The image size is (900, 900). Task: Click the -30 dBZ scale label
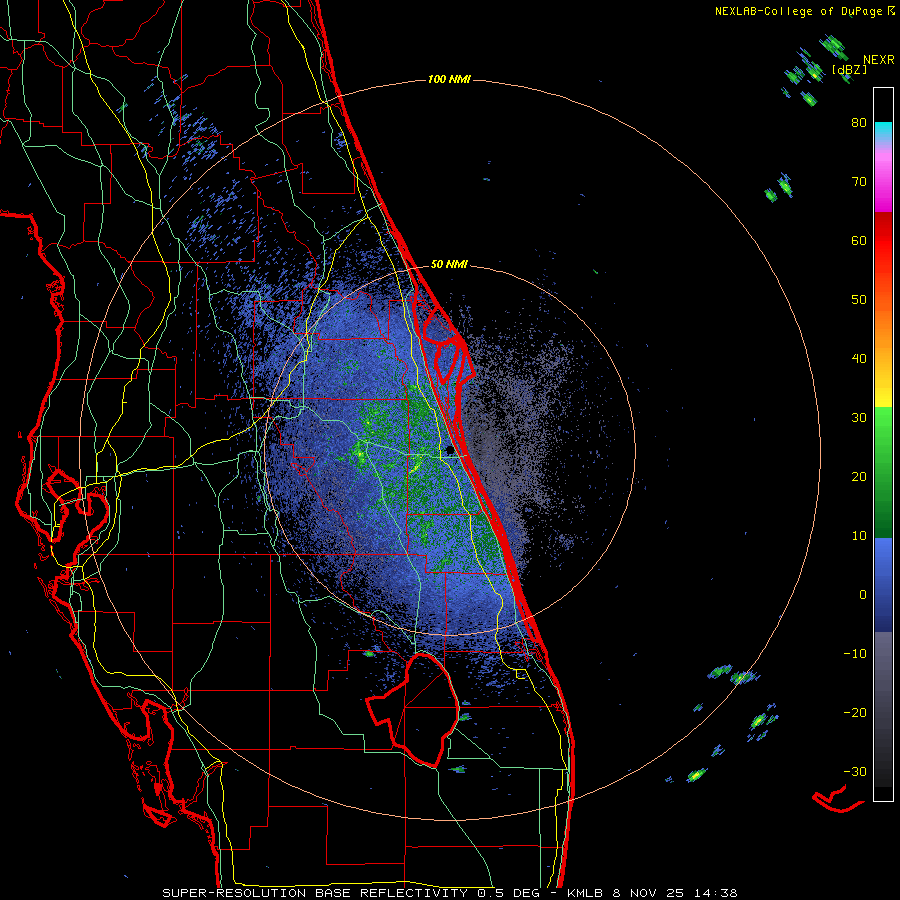pos(855,771)
